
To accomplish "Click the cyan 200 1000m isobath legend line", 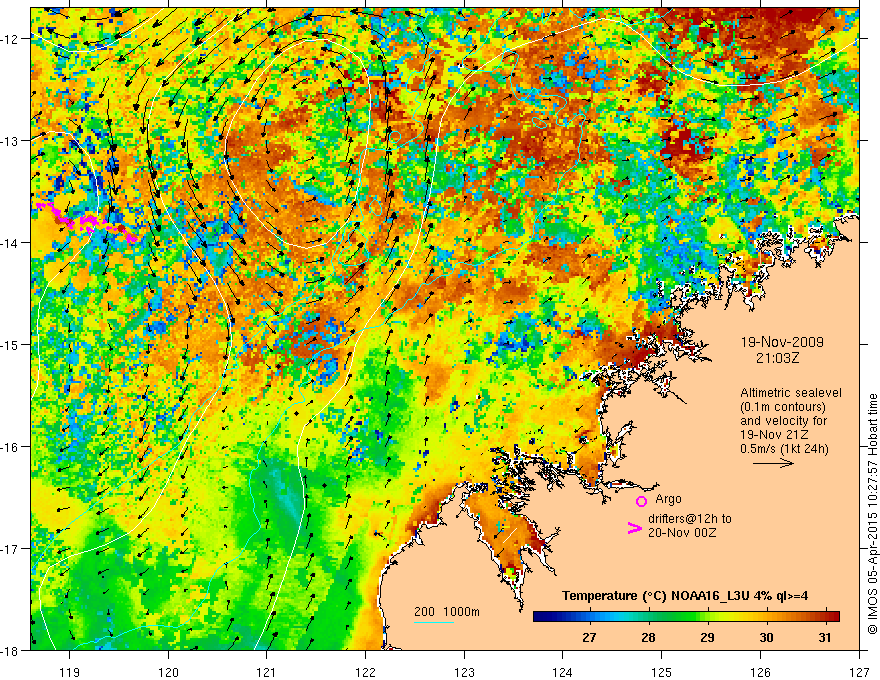I will [434, 623].
